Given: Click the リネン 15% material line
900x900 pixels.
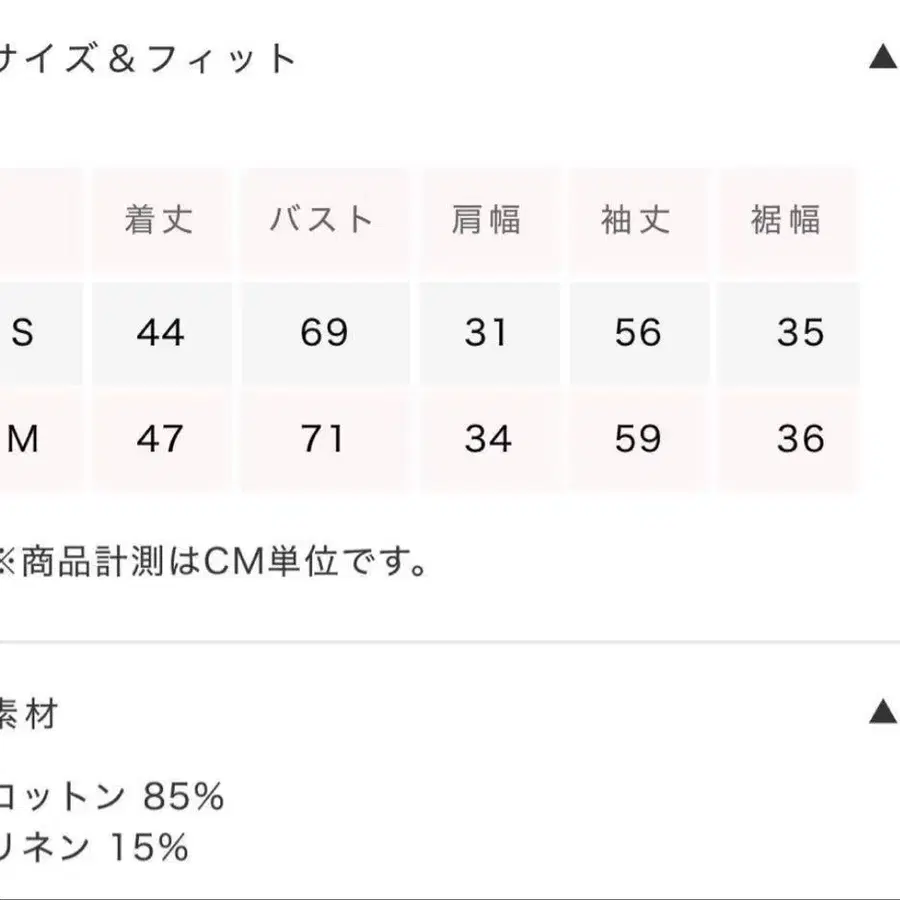Looking at the screenshot, I should pos(95,848).
